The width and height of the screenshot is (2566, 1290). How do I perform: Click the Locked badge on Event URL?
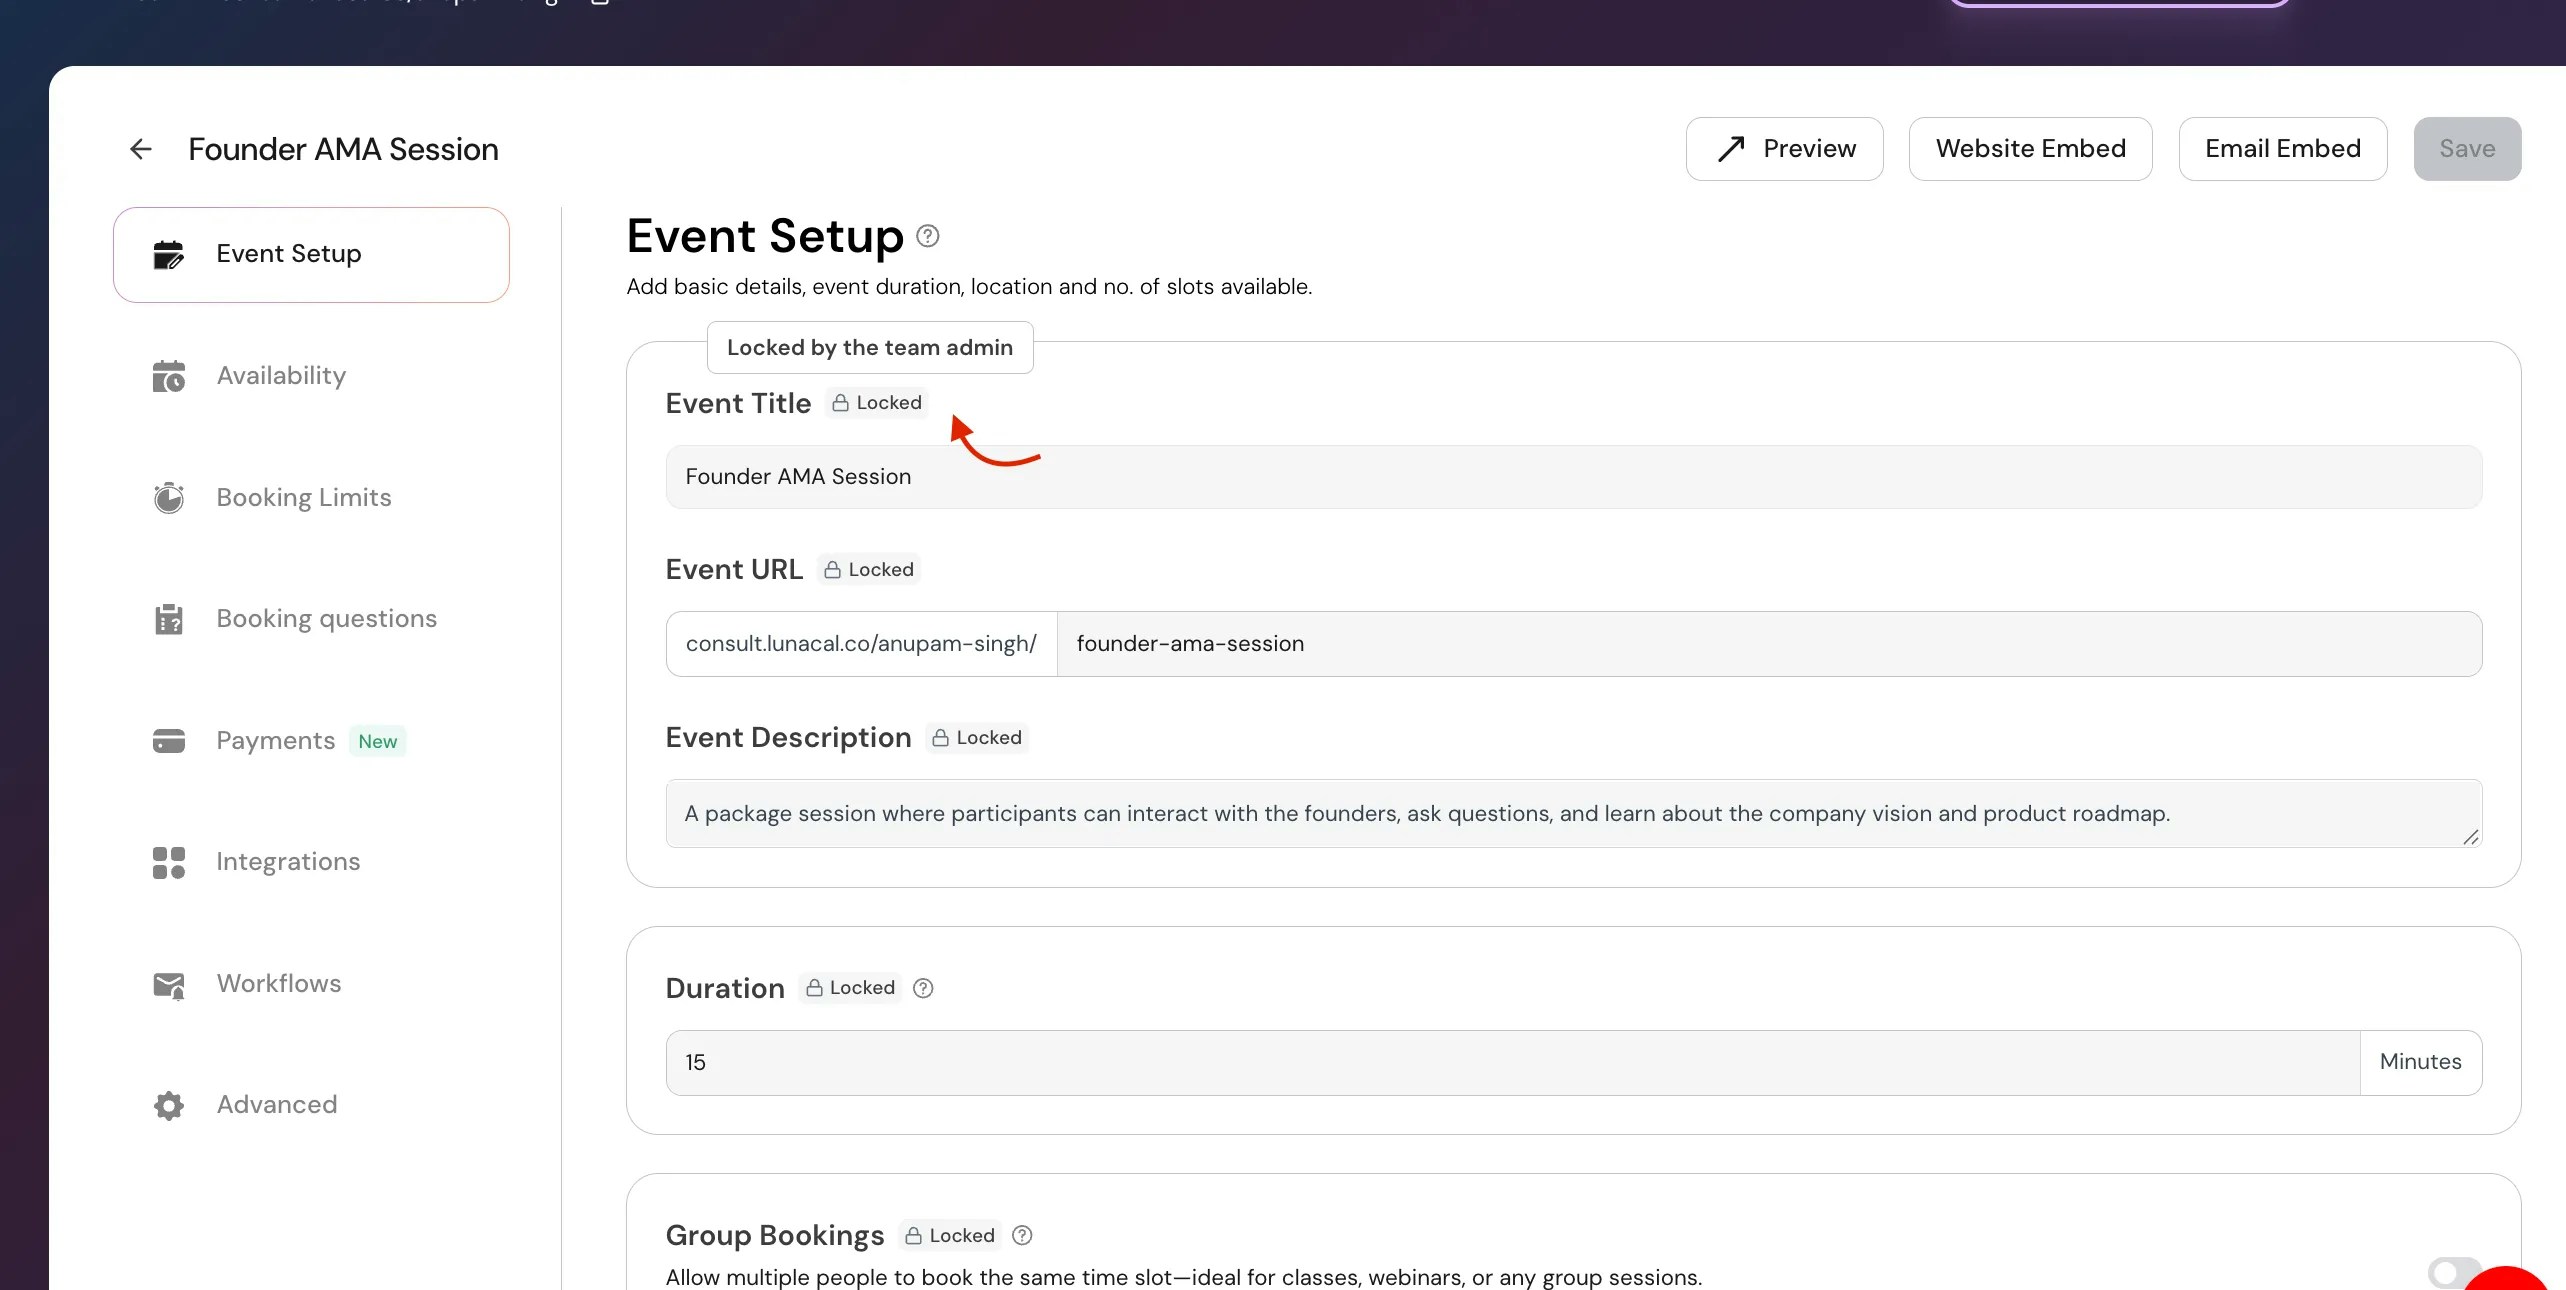pyautogui.click(x=868, y=569)
